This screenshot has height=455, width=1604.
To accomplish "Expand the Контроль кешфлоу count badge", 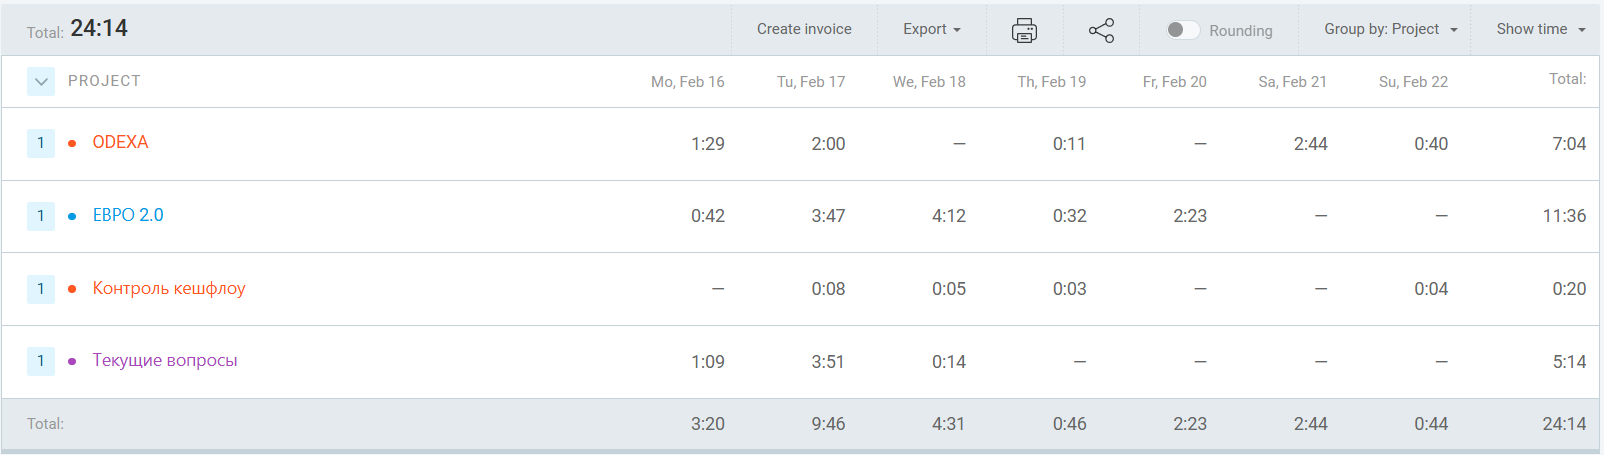I will [x=41, y=289].
